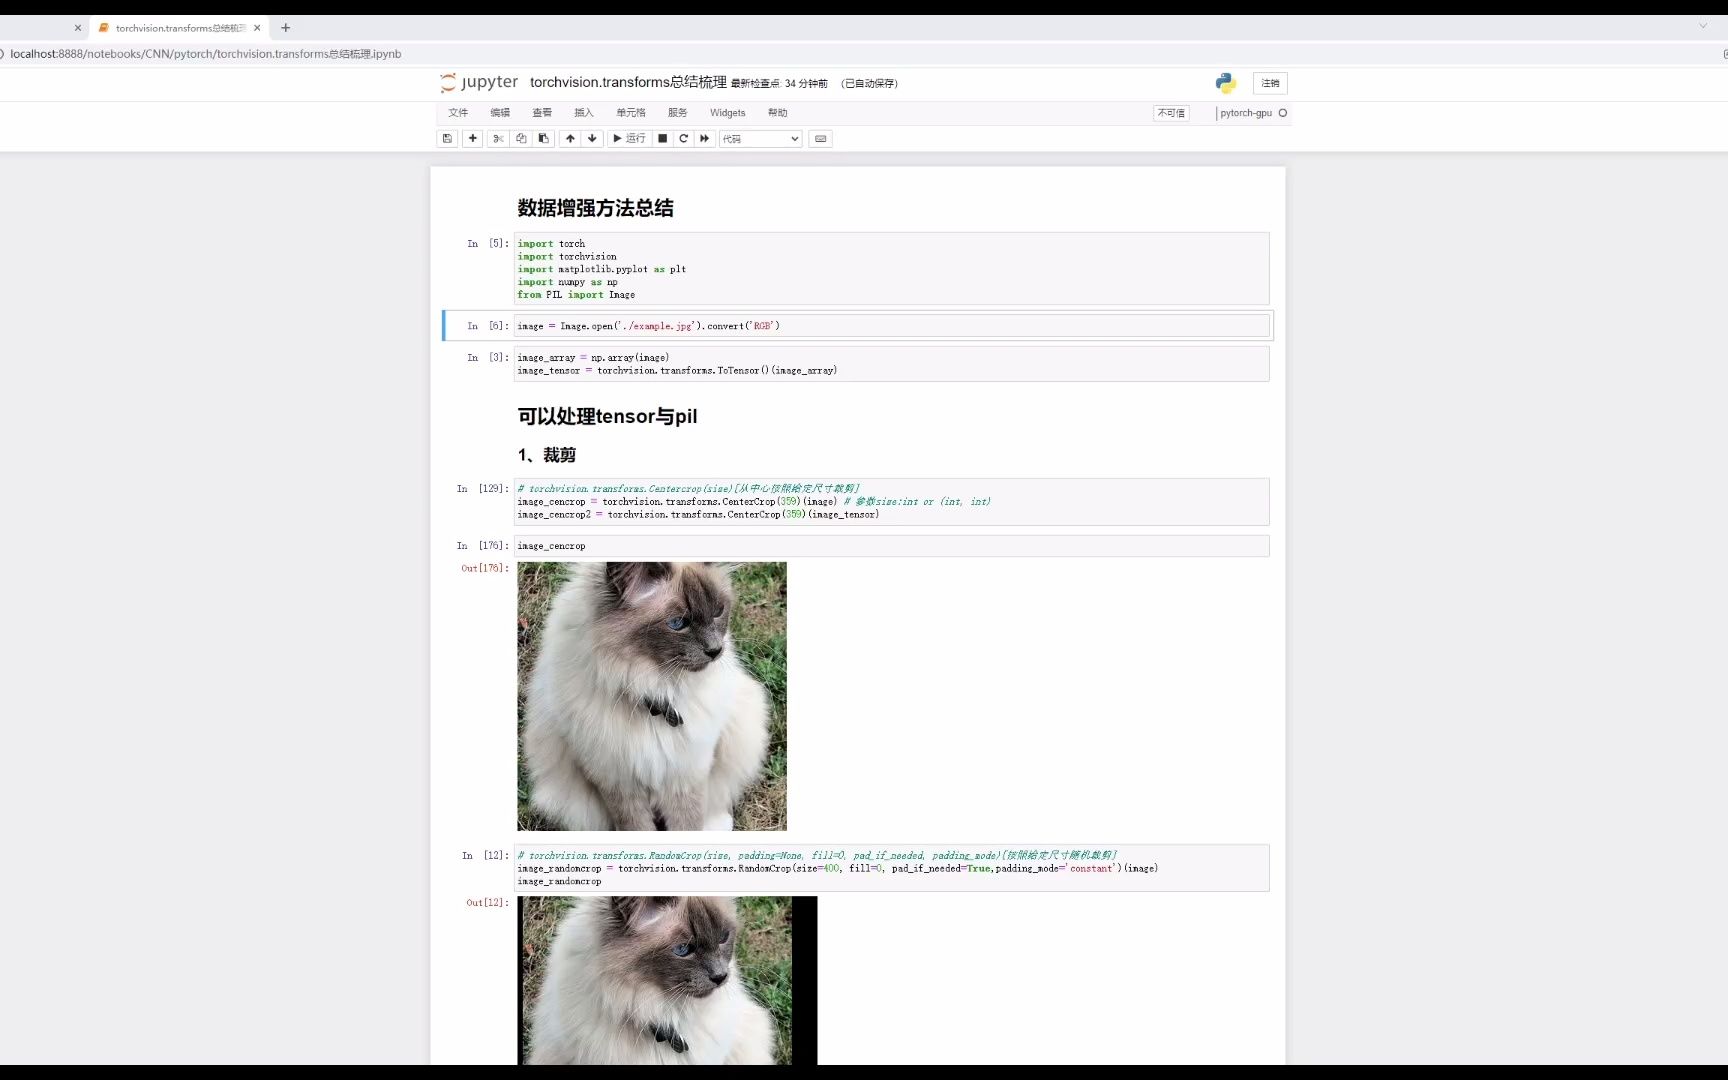Open the command palette keyboard icon
This screenshot has width=1728, height=1080.
821,139
